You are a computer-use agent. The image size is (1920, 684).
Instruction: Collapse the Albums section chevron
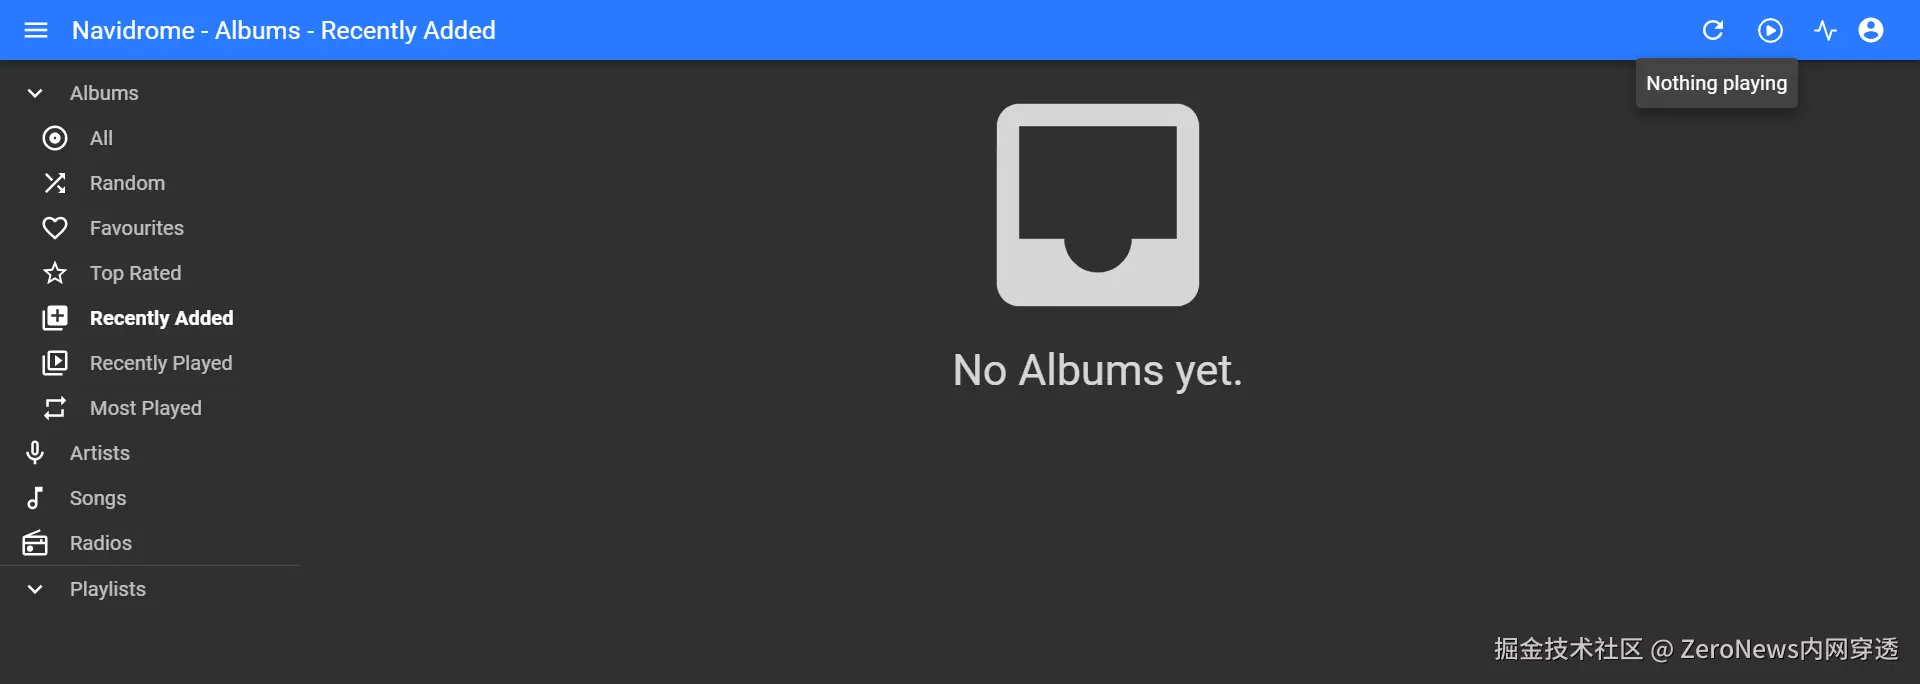(35, 93)
